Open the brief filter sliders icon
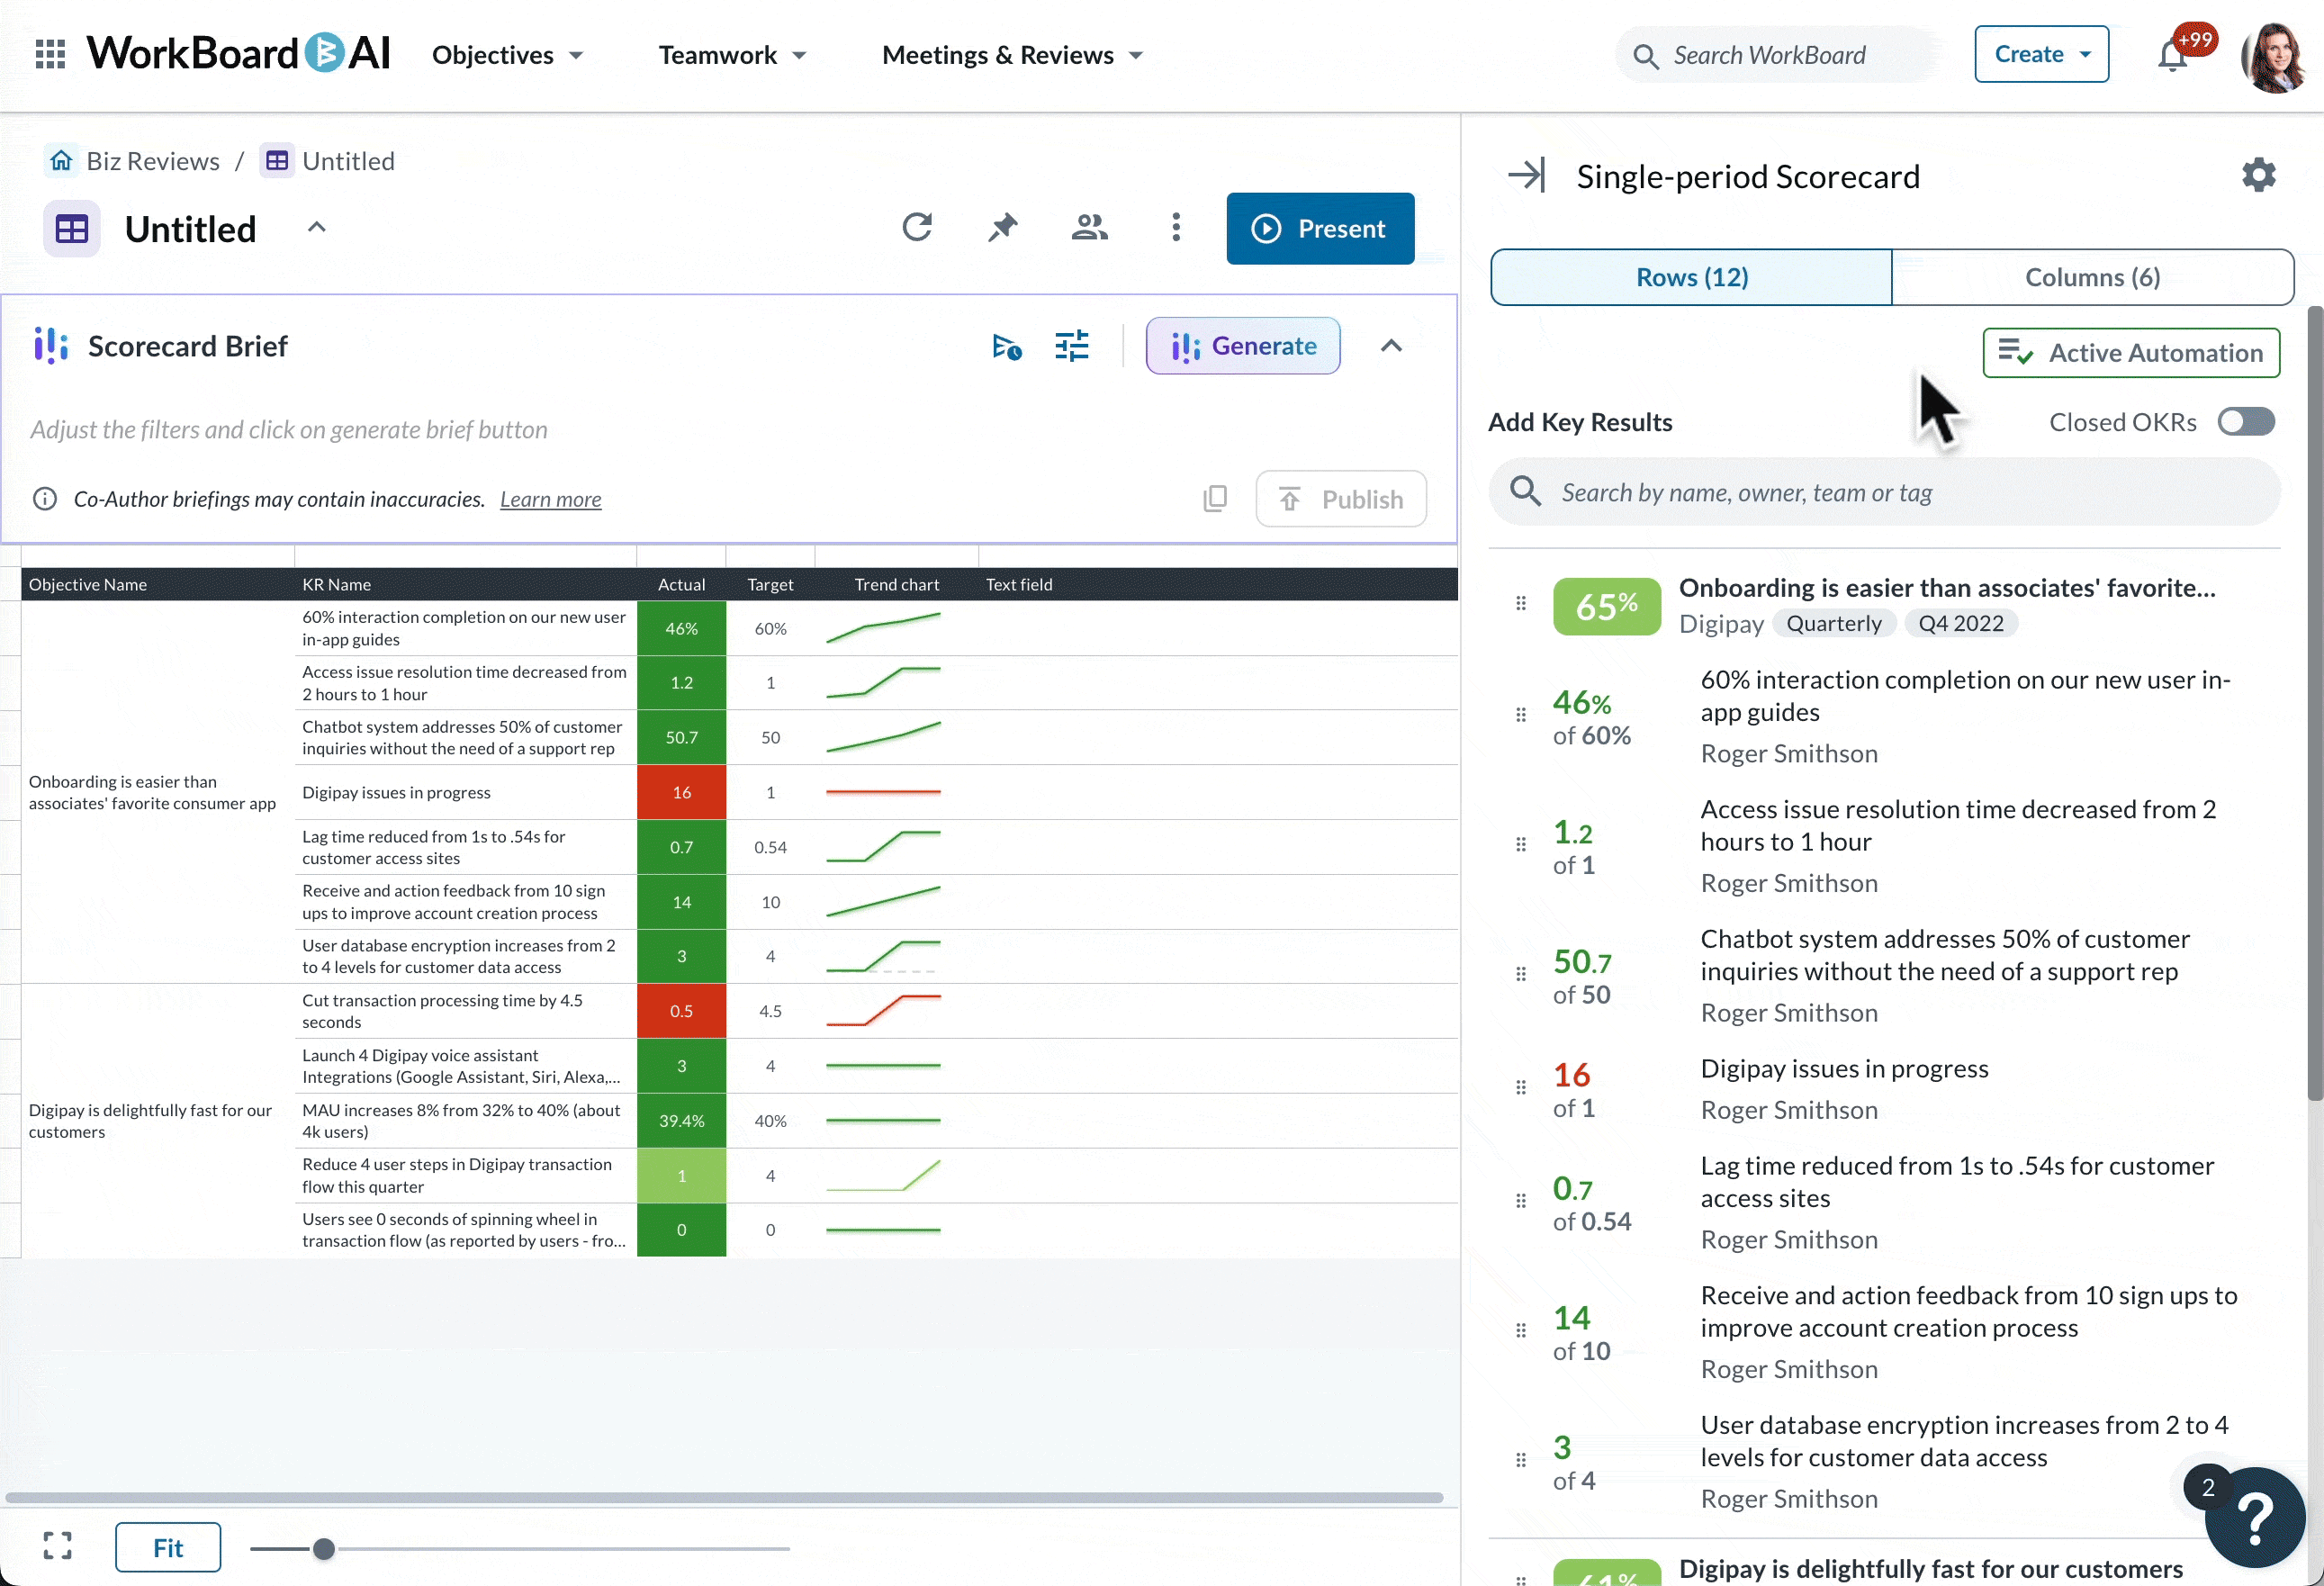Viewport: 2324px width, 1586px height. (1072, 346)
